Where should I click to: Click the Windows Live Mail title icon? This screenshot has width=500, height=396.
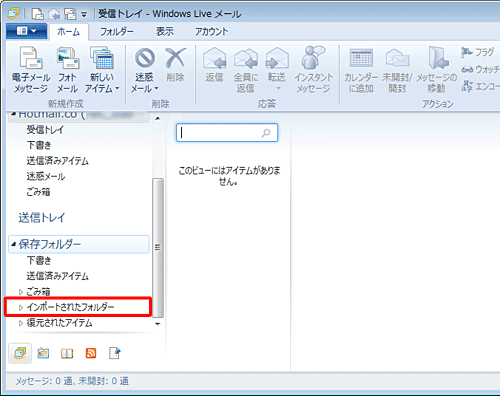[x=13, y=14]
